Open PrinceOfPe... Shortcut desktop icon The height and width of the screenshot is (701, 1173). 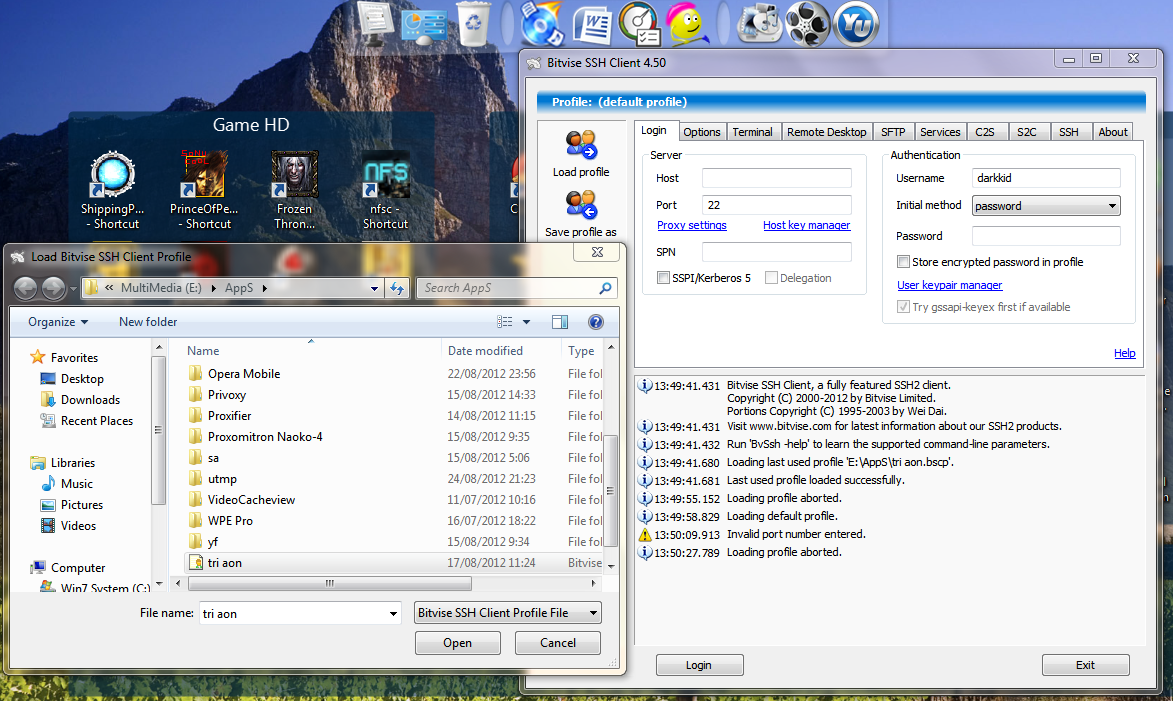203,190
